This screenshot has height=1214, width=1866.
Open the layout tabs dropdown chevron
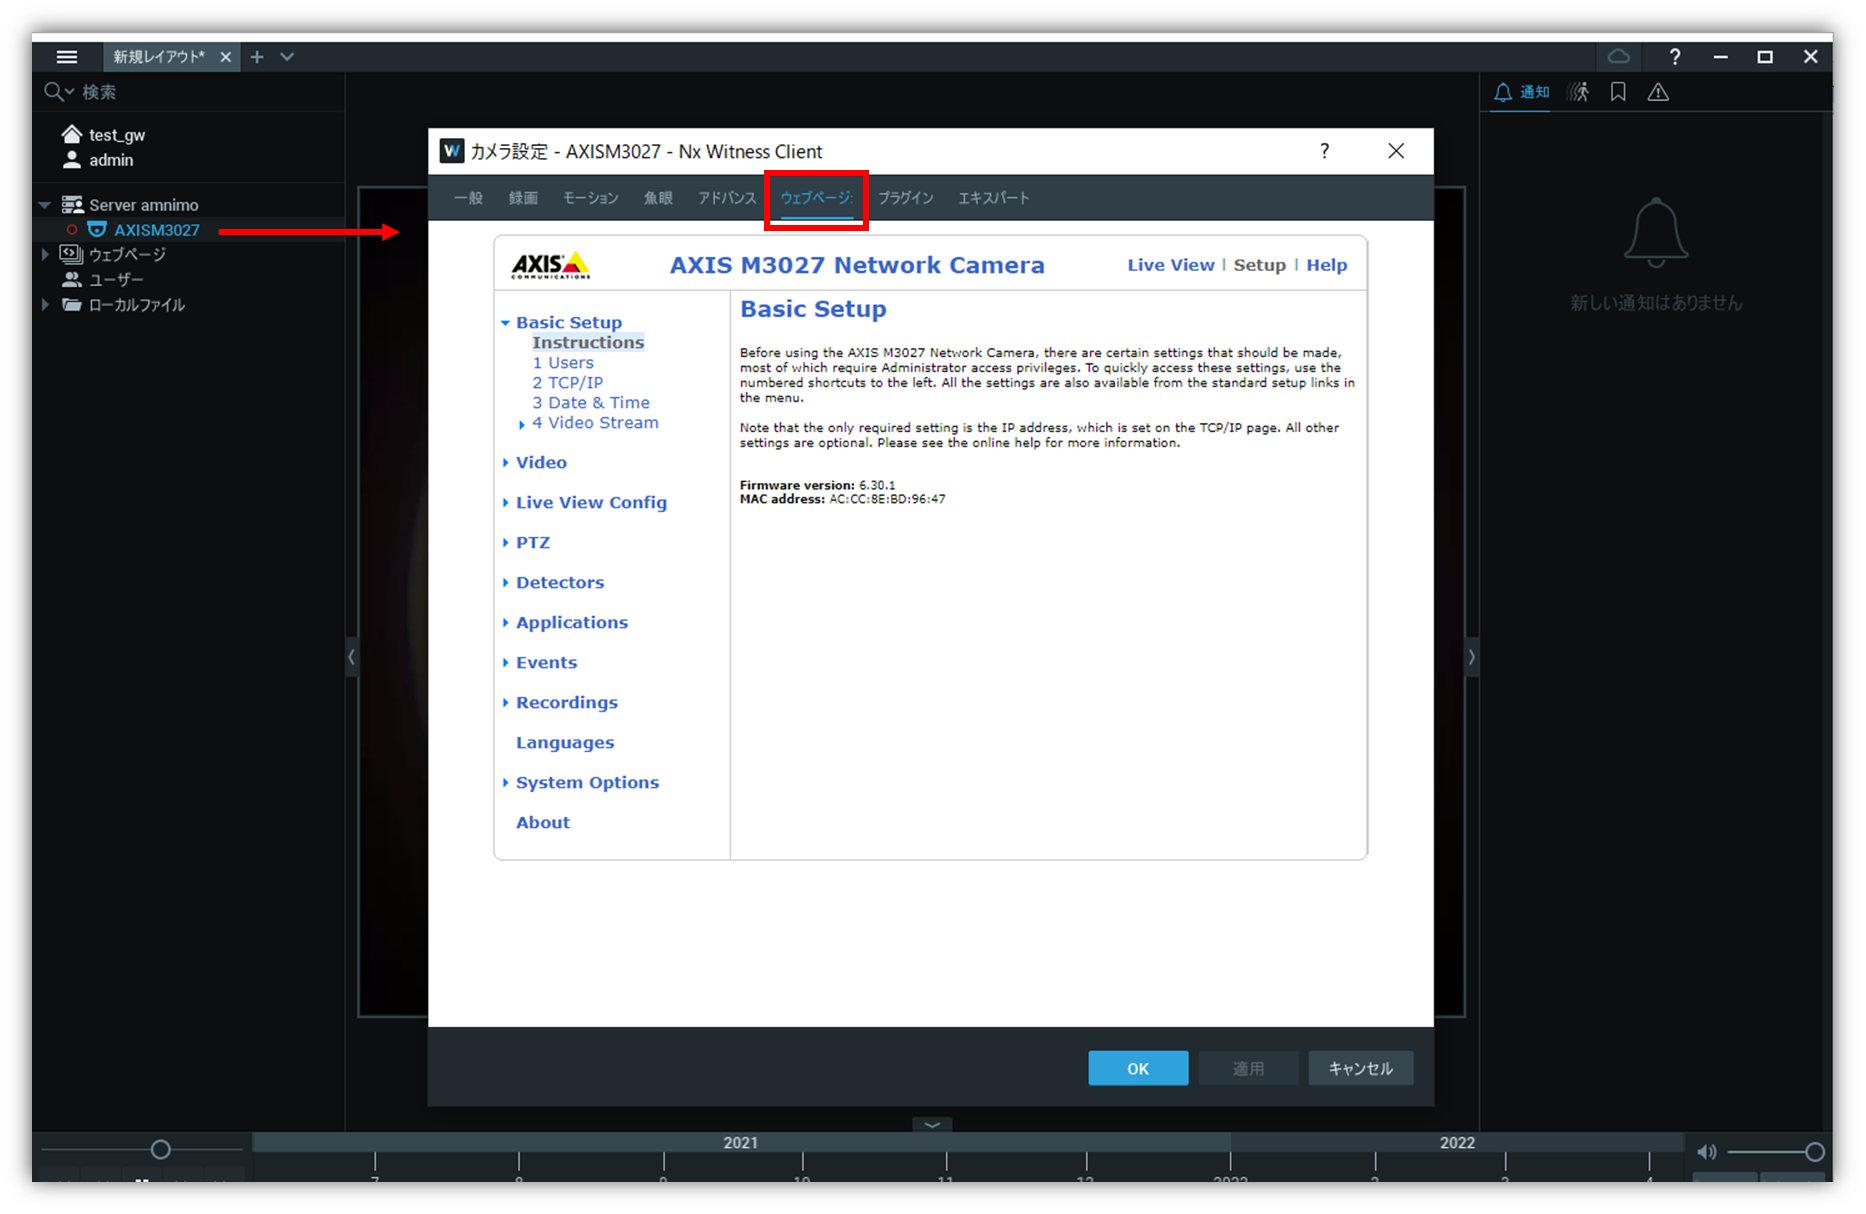pyautogui.click(x=287, y=57)
